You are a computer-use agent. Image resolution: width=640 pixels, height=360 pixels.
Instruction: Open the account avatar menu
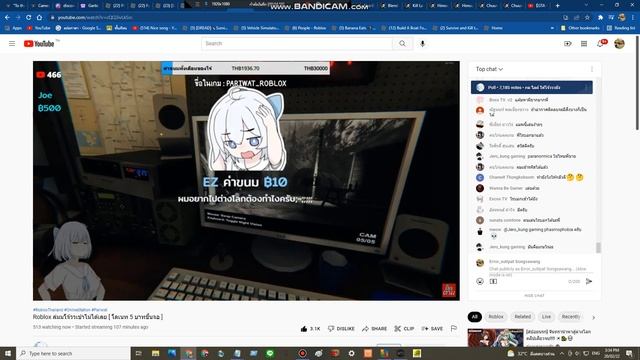tap(619, 43)
